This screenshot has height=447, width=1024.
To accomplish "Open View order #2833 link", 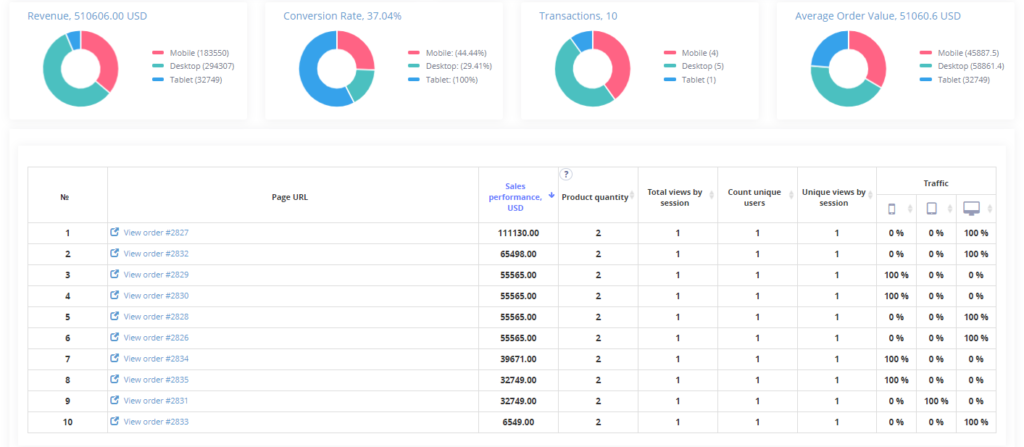I will [156, 422].
